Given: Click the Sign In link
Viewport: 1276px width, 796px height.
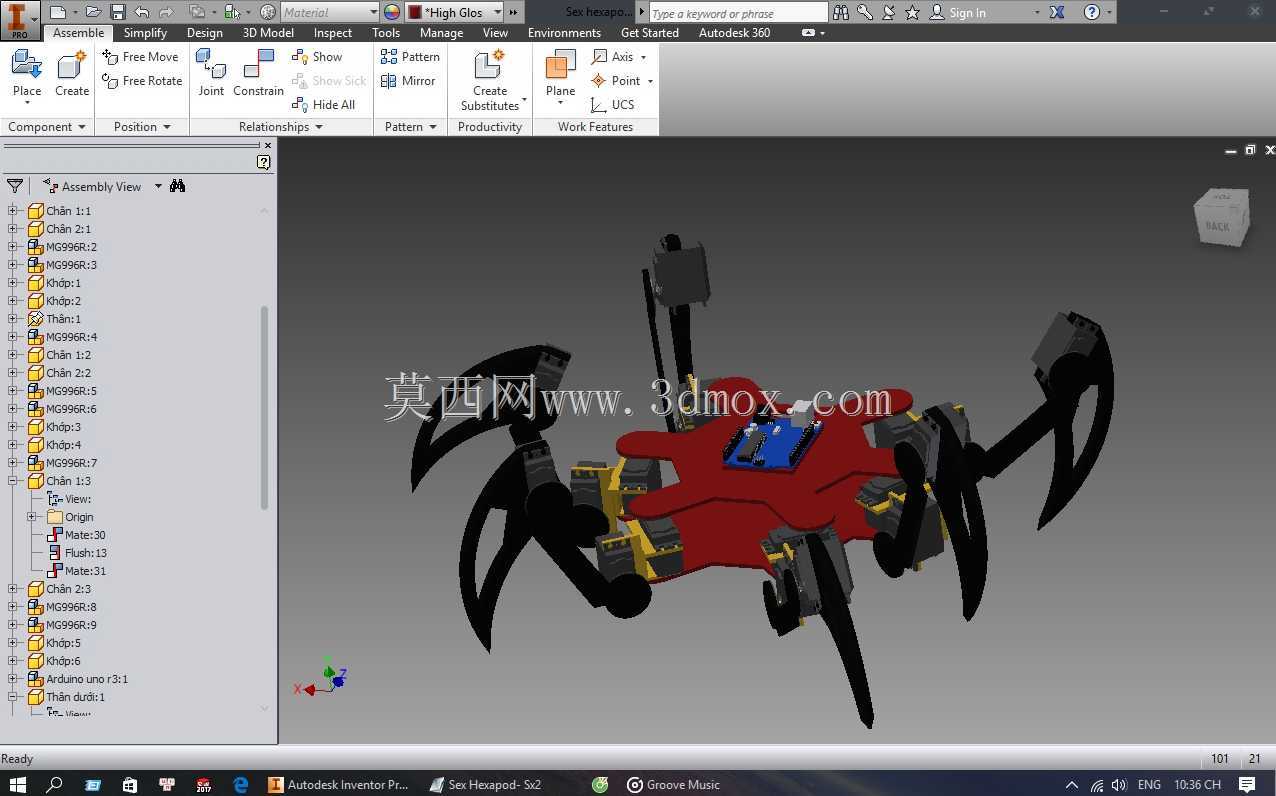Looking at the screenshot, I should [x=967, y=13].
